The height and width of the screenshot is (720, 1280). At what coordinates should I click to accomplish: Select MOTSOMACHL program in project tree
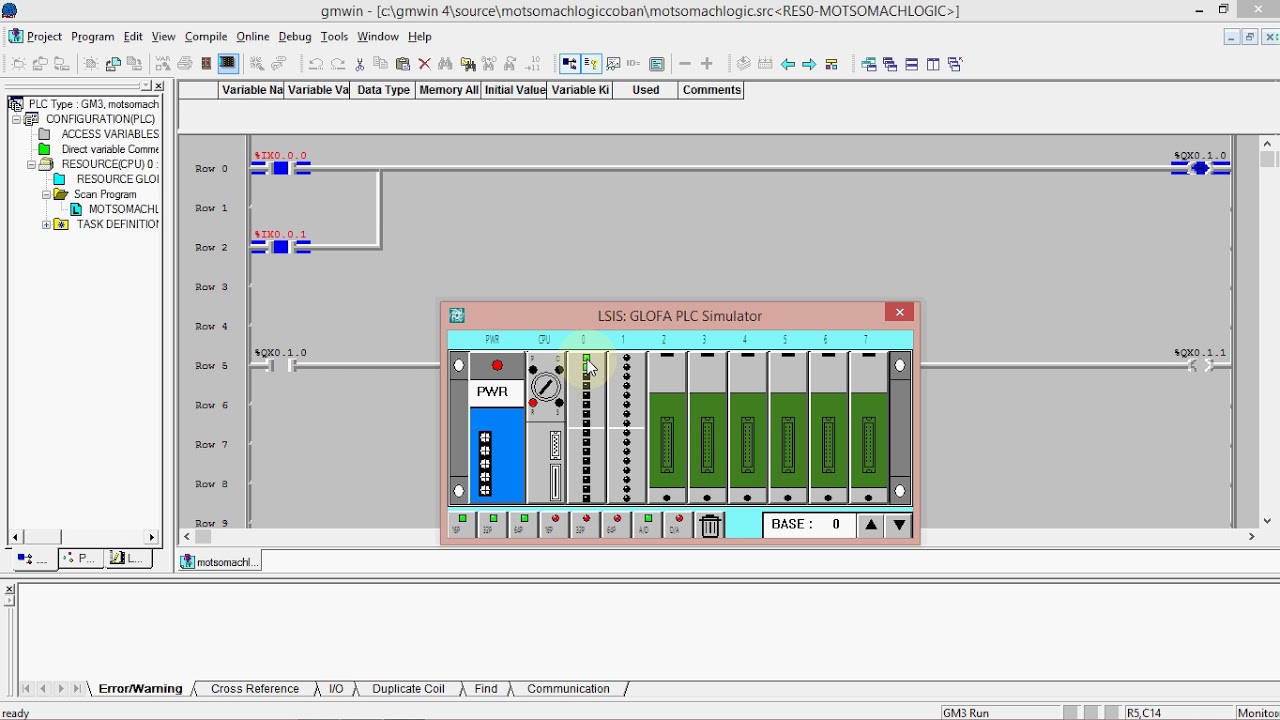(x=123, y=209)
